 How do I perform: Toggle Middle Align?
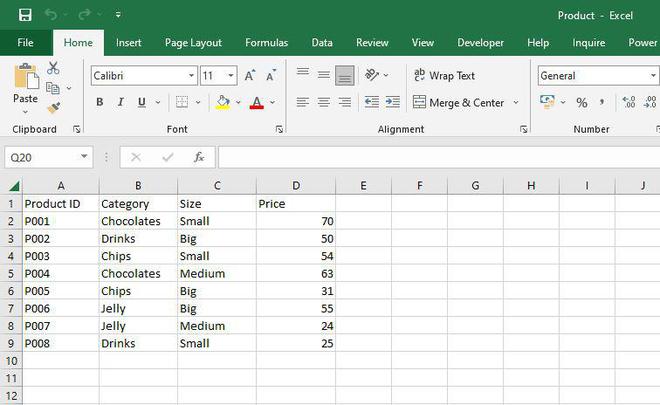pos(324,75)
